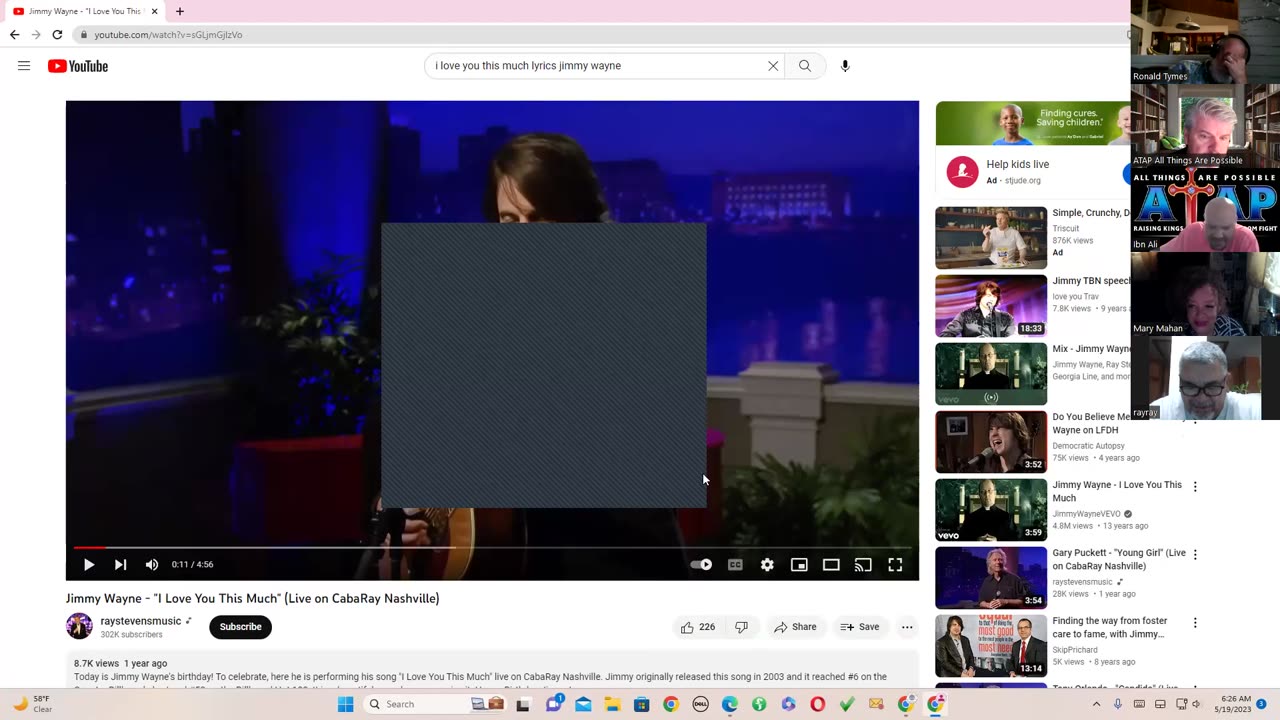Open a new browser tab
Viewport: 1280px width, 720px height.
[180, 11]
